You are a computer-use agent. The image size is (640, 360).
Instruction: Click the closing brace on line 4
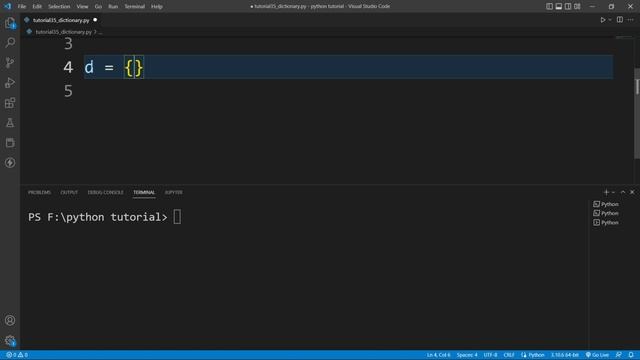click(139, 67)
